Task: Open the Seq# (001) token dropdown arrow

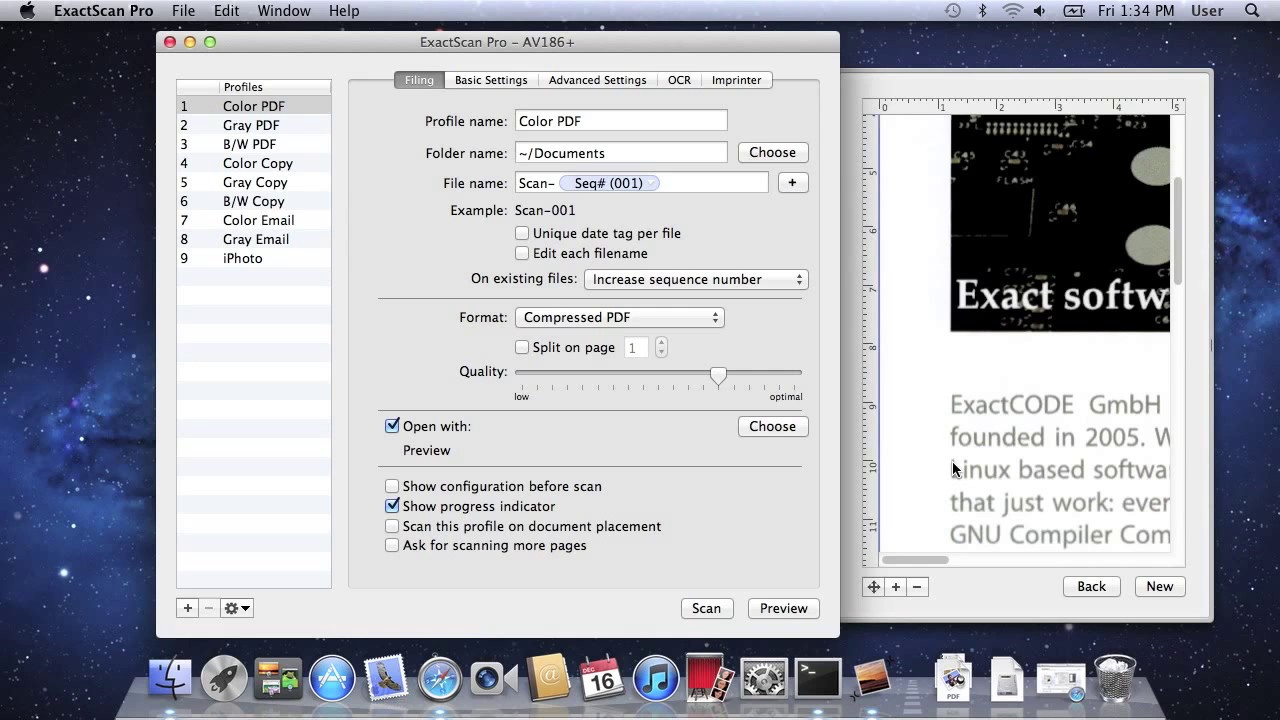Action: [652, 183]
